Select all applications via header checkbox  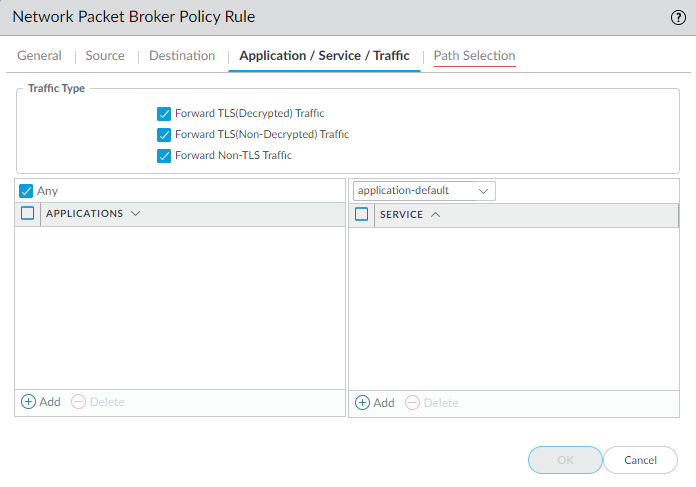(28, 213)
